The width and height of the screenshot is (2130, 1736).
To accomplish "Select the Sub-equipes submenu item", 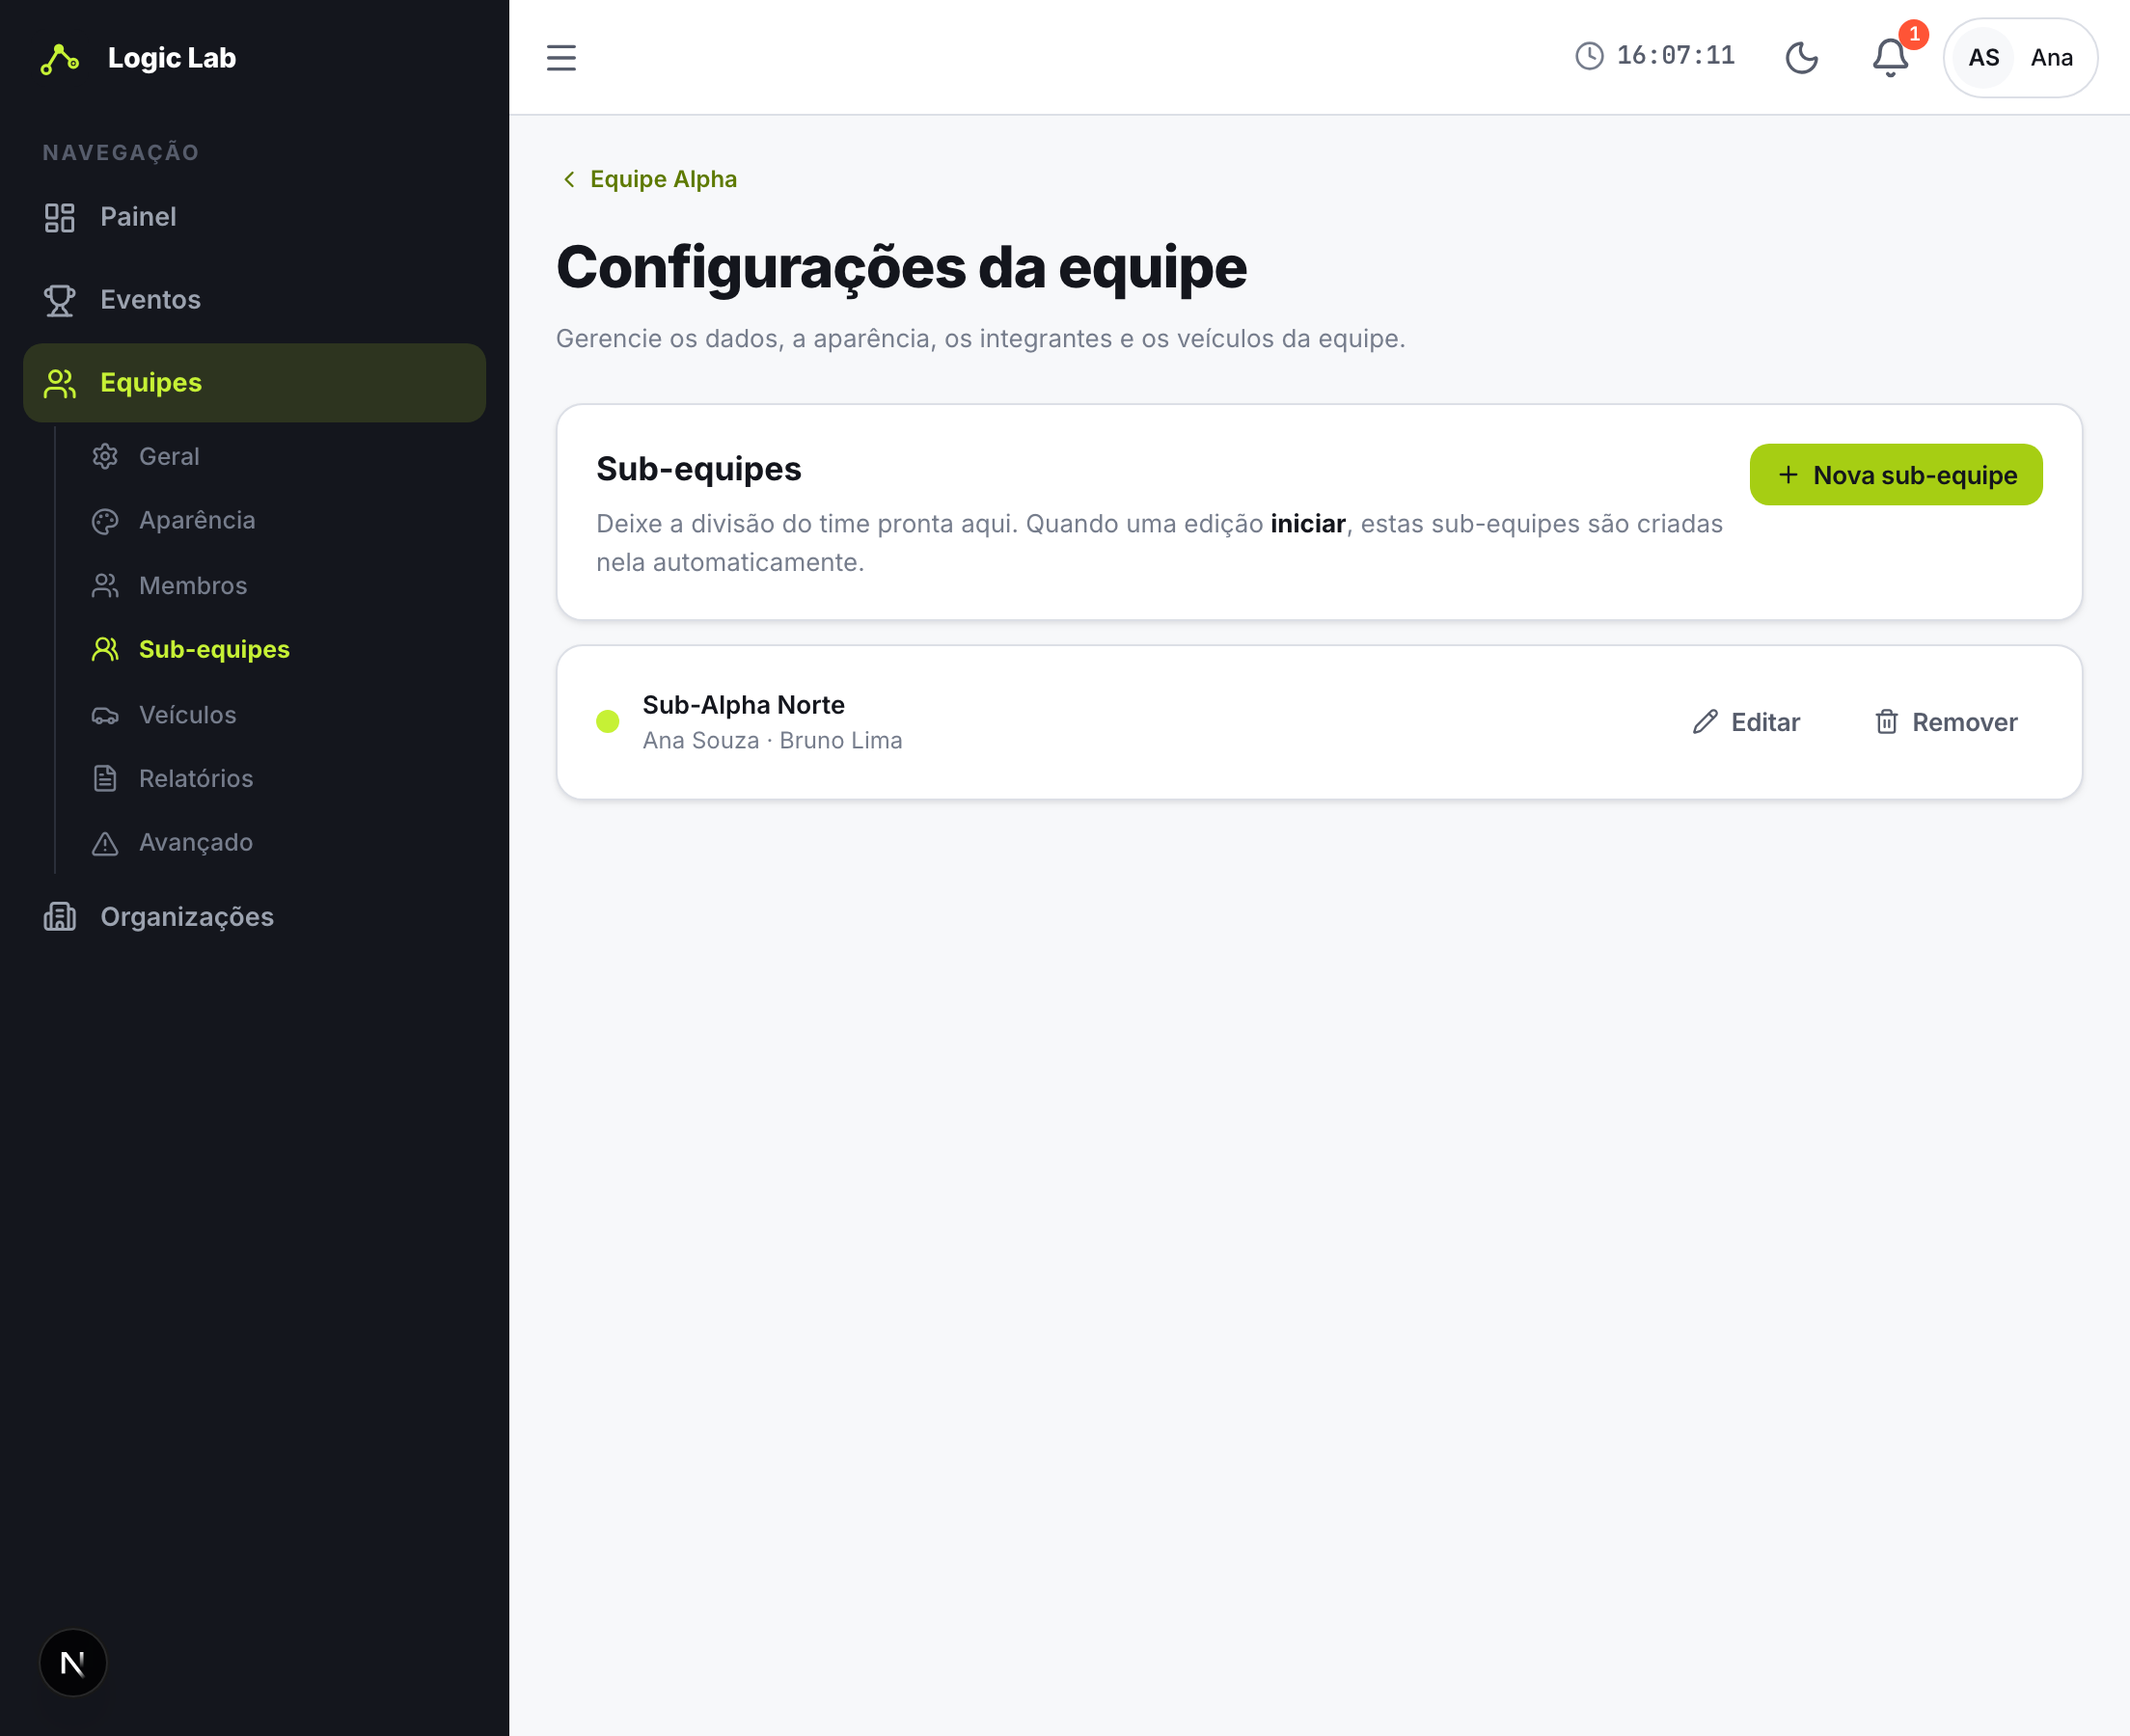I will (x=280, y=650).
